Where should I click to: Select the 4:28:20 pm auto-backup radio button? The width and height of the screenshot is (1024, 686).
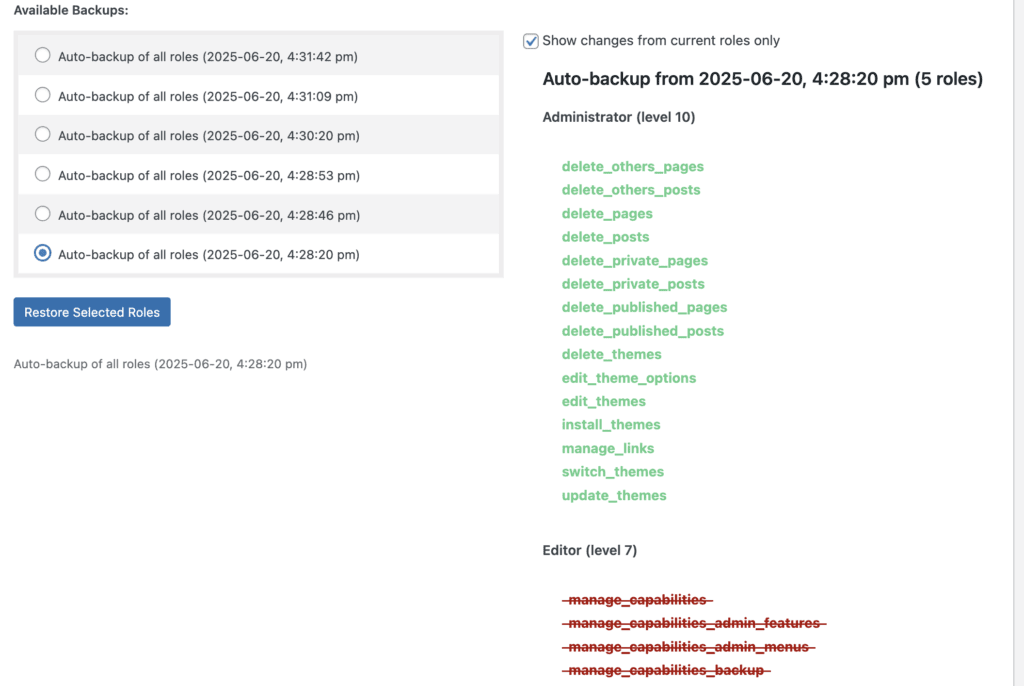(42, 253)
